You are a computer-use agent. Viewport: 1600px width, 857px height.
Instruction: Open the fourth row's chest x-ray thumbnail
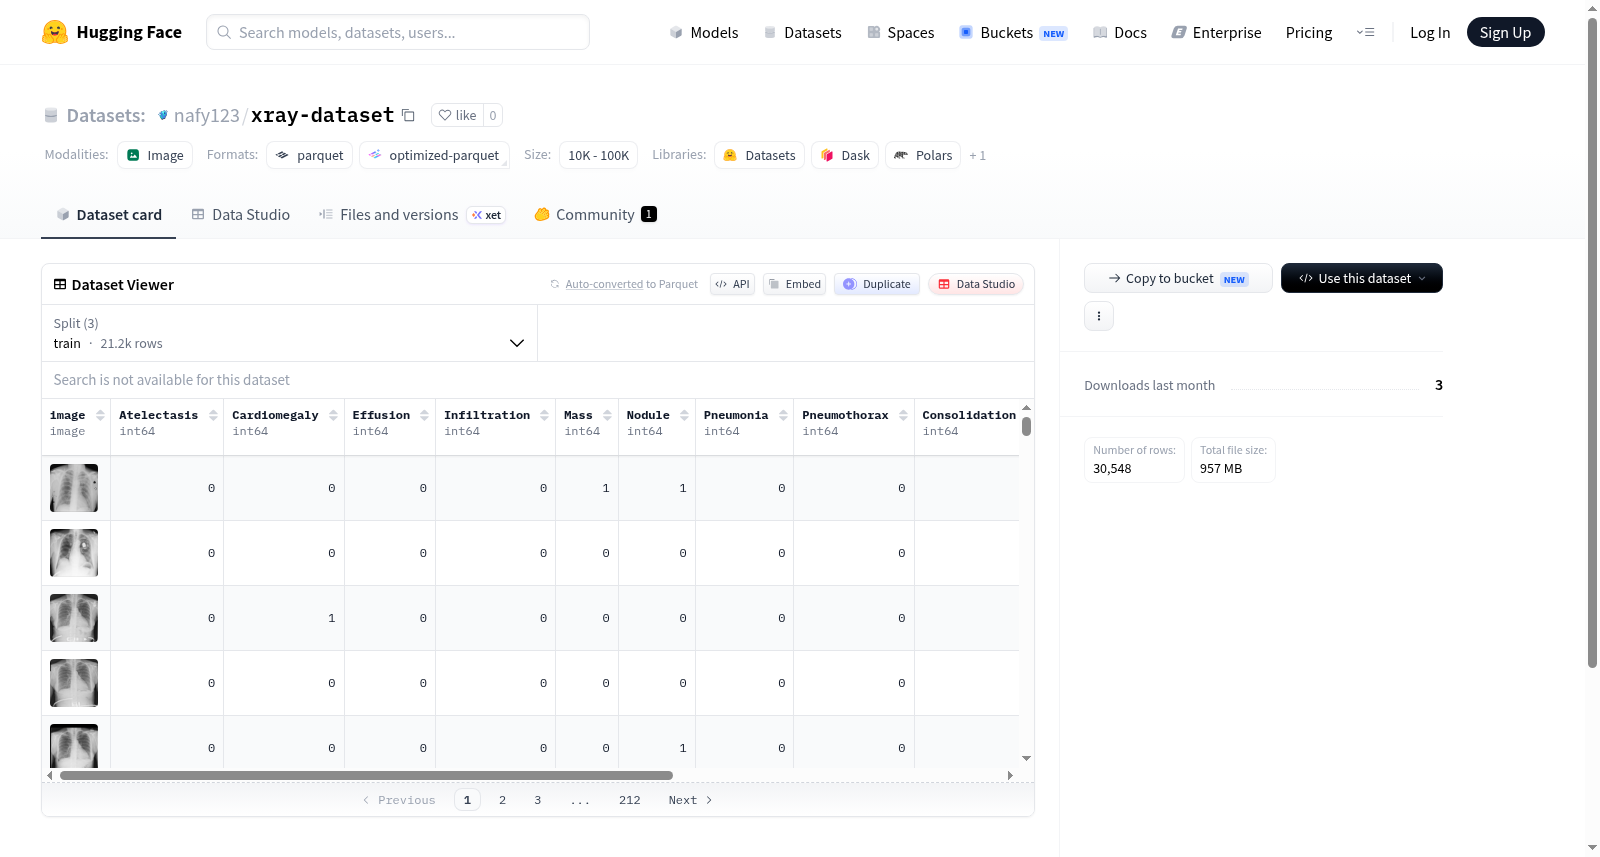click(x=74, y=683)
